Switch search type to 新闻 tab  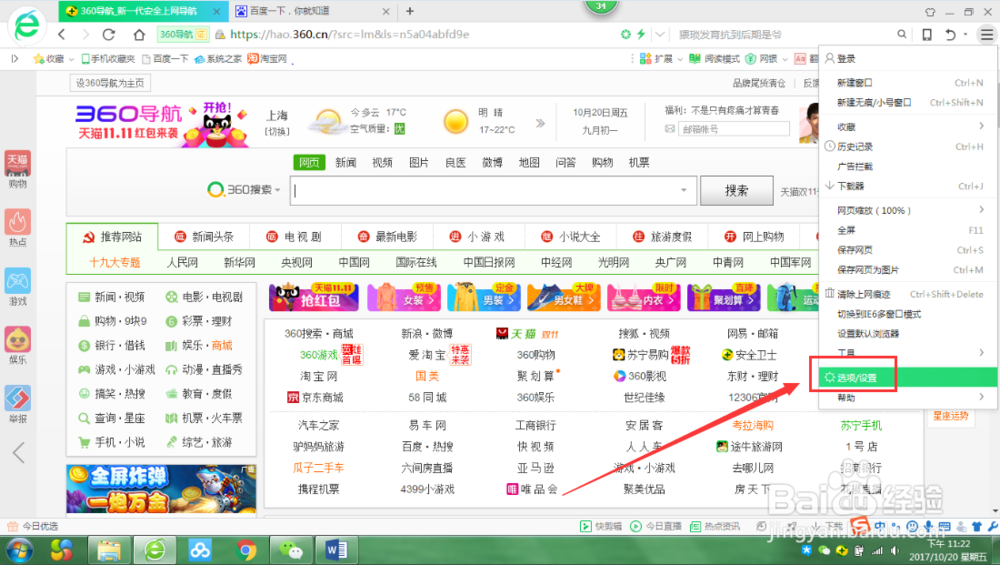(346, 163)
